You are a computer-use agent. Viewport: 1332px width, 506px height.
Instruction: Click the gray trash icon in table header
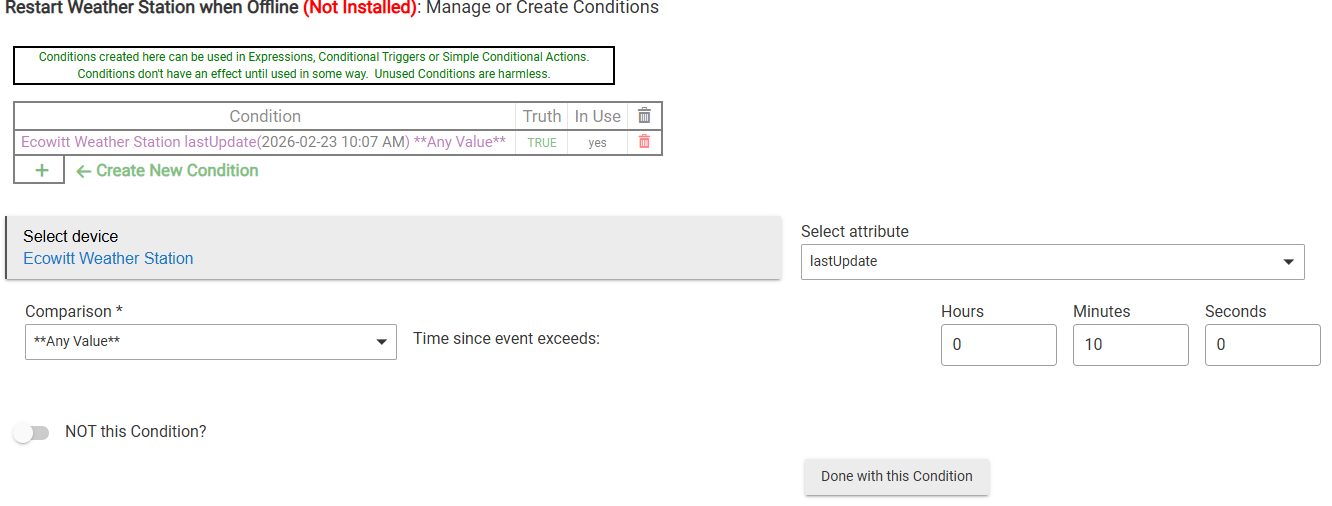pyautogui.click(x=644, y=116)
